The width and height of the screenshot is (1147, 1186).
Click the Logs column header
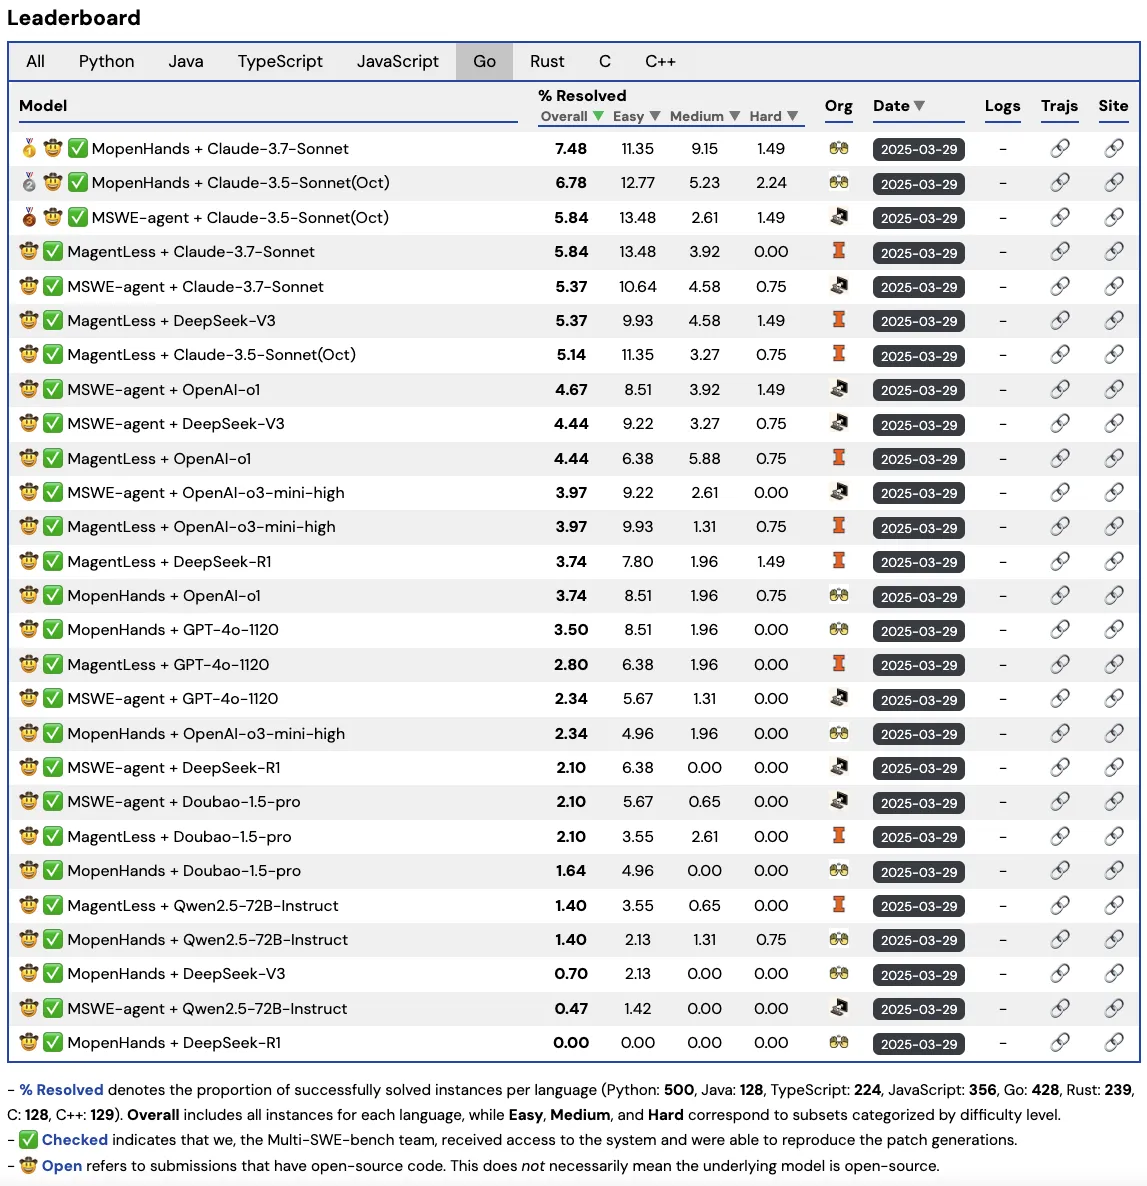point(1002,106)
